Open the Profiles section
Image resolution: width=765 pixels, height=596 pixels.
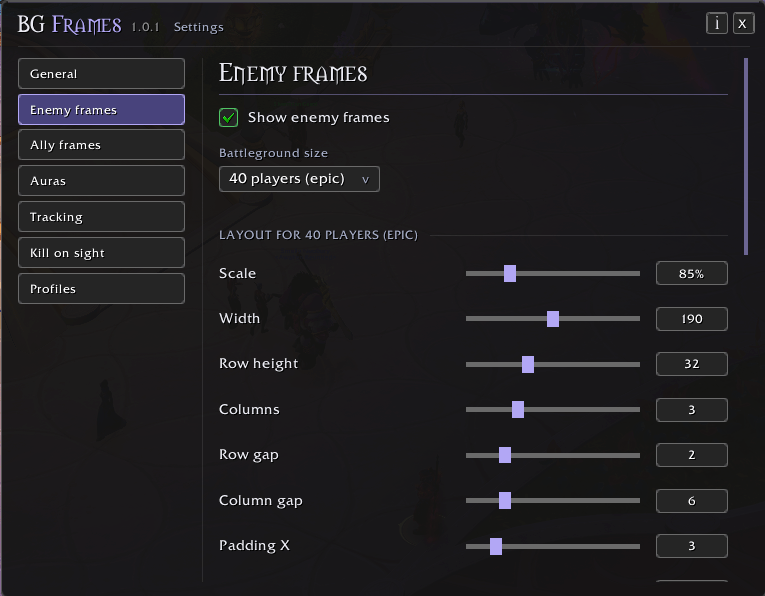point(101,289)
